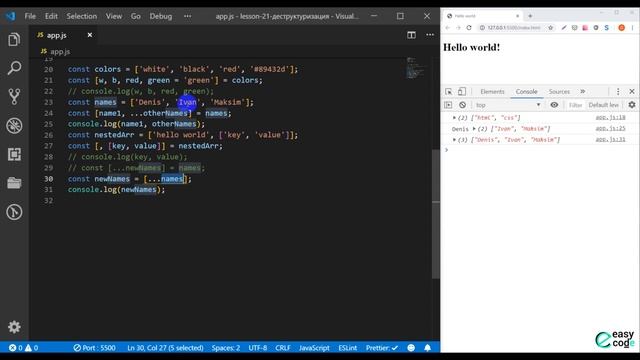Open the File menu
The image size is (640, 360).
pyautogui.click(x=30, y=16)
